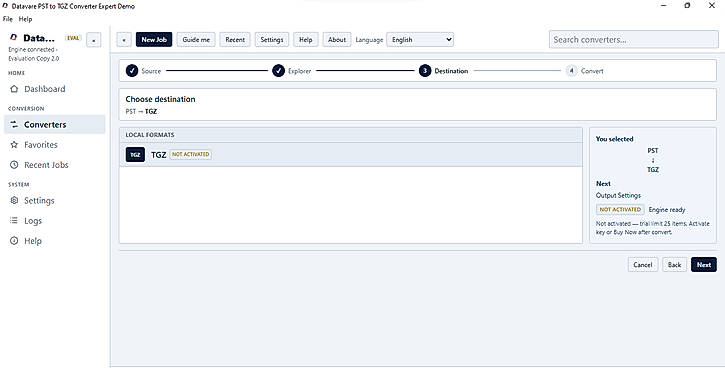The width and height of the screenshot is (725, 368).
Task: Click the Logs list icon
Action: click(x=14, y=221)
